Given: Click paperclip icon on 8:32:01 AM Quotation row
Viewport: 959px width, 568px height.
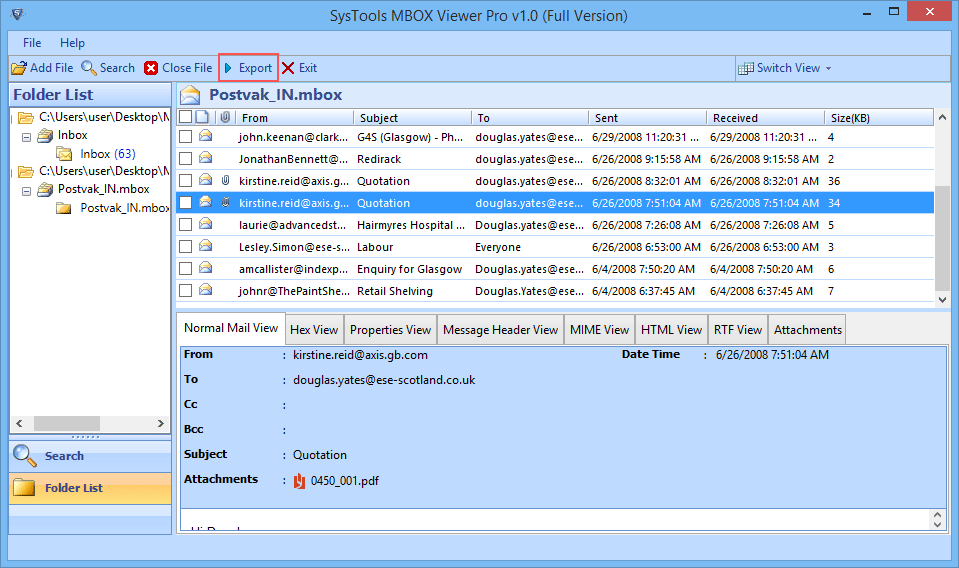Looking at the screenshot, I should [225, 180].
